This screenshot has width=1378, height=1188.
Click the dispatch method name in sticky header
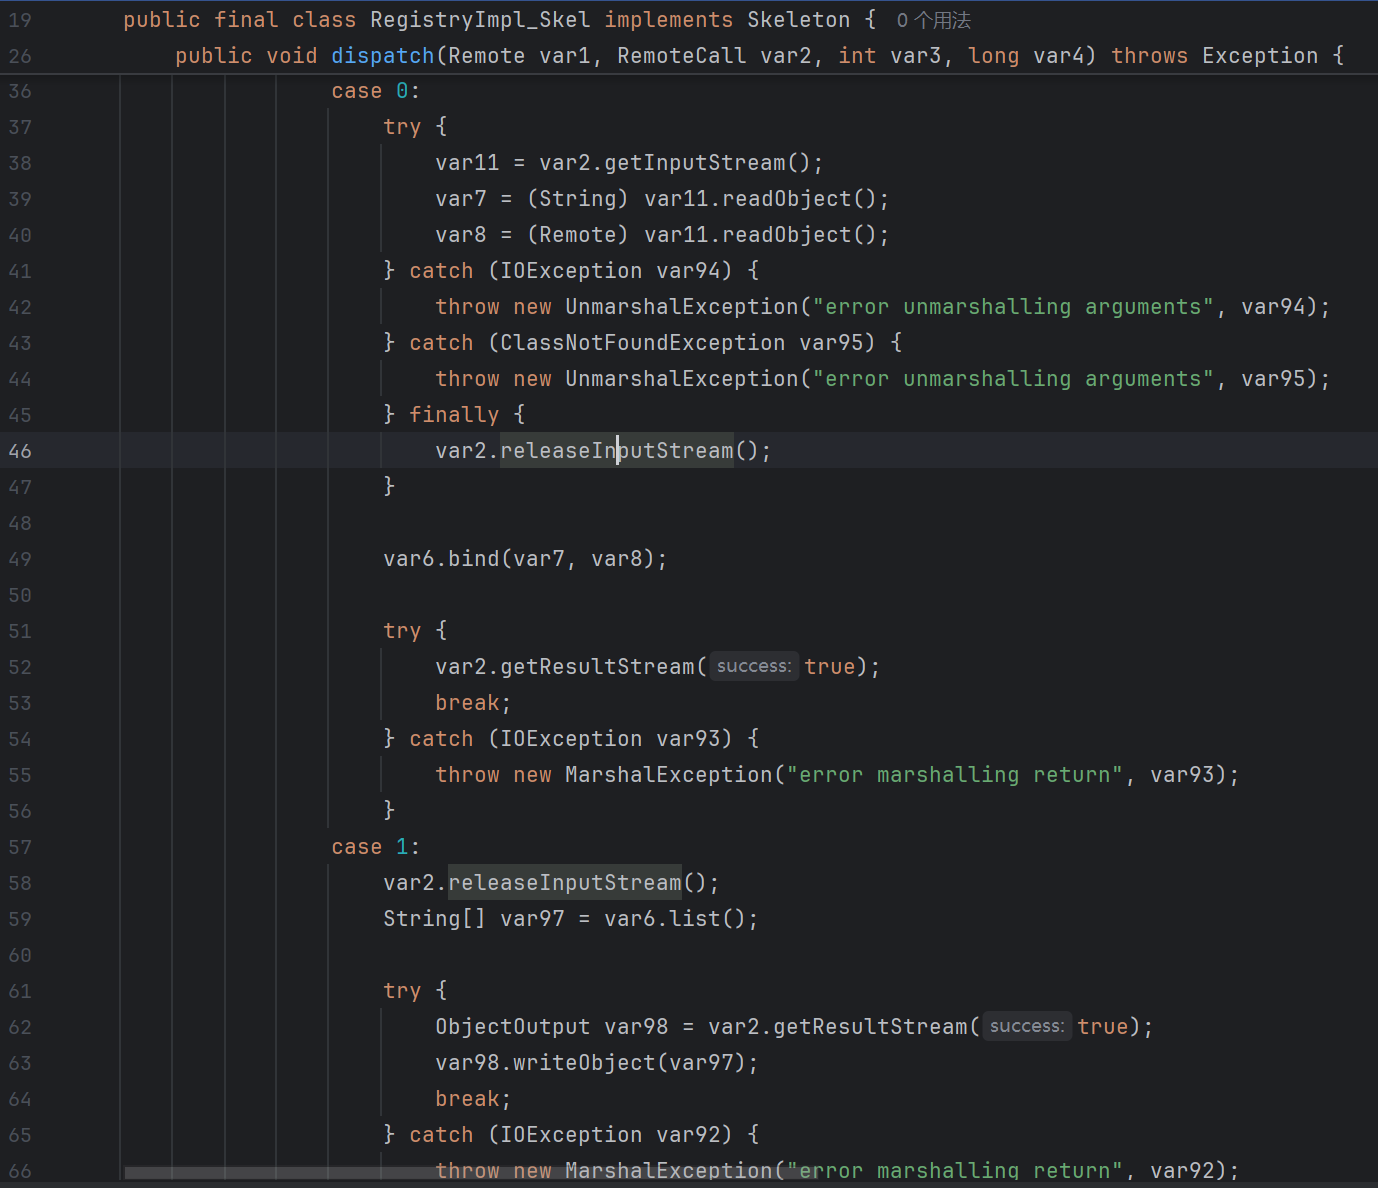pos(382,56)
